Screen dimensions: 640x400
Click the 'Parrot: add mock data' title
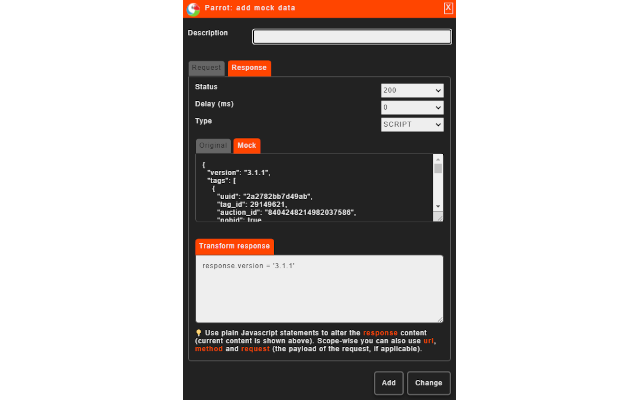click(250, 8)
